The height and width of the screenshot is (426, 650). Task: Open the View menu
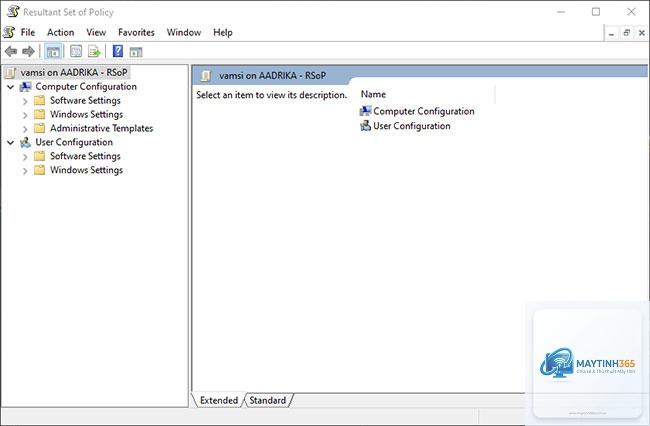[x=96, y=32]
